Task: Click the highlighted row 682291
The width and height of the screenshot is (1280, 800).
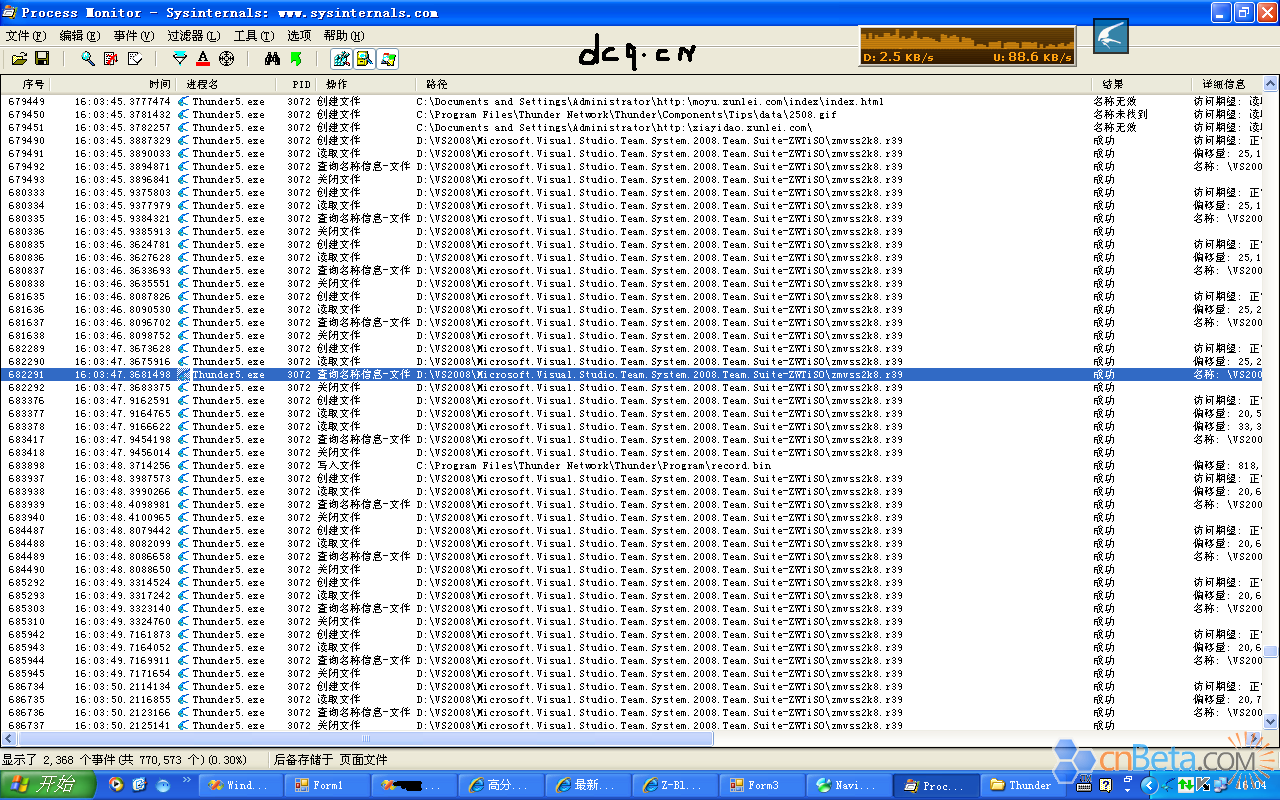Action: click(x=631, y=374)
